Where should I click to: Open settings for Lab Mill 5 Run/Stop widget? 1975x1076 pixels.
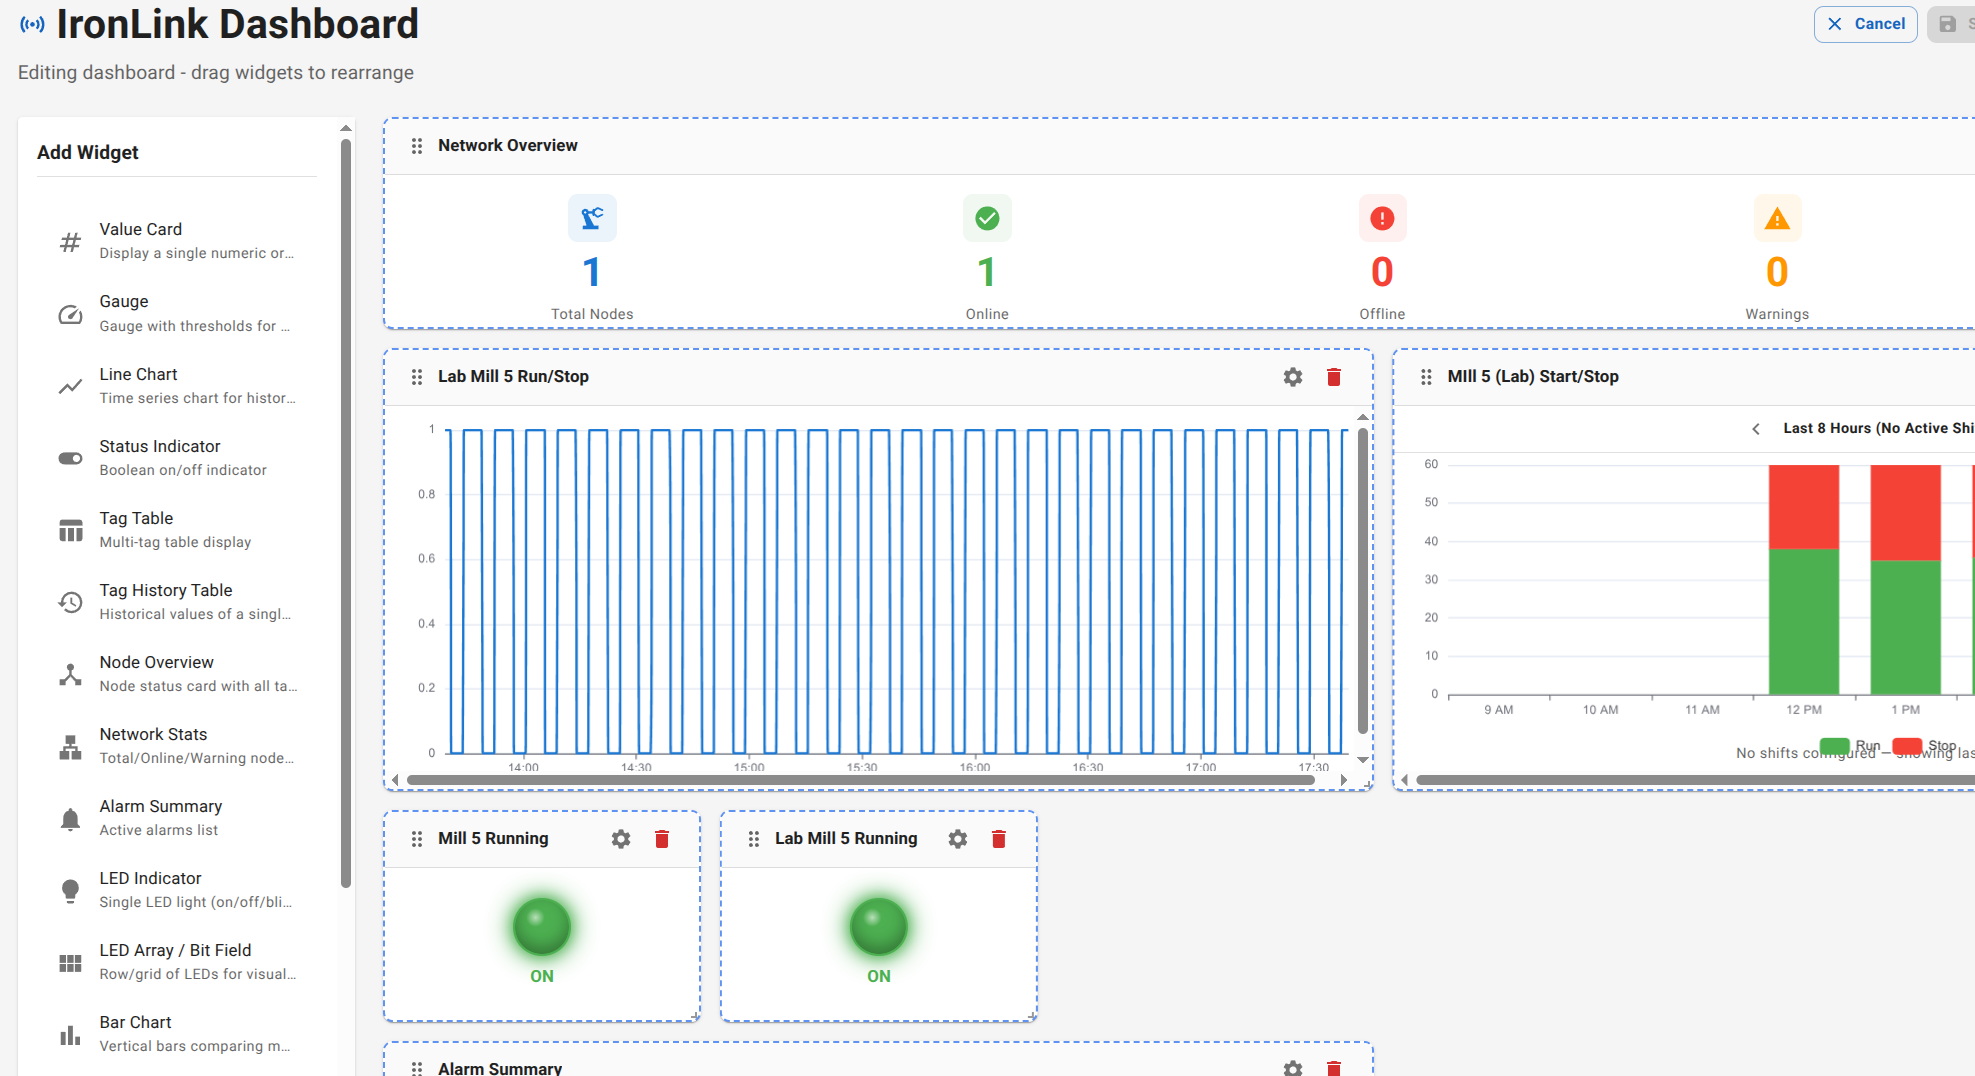[x=1293, y=377]
